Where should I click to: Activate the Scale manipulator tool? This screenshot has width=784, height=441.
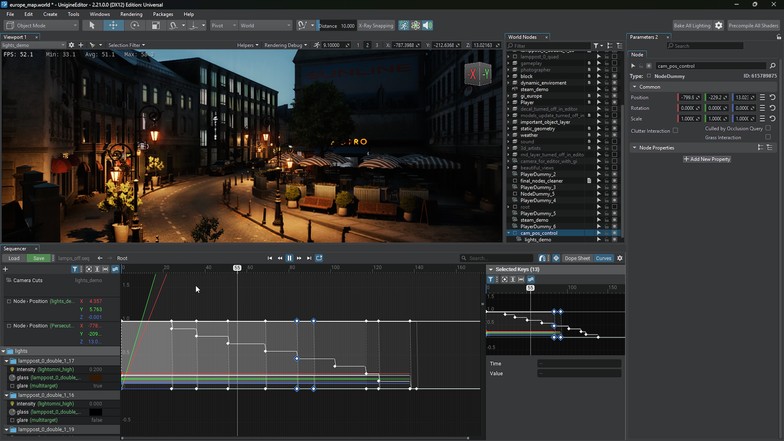156,26
